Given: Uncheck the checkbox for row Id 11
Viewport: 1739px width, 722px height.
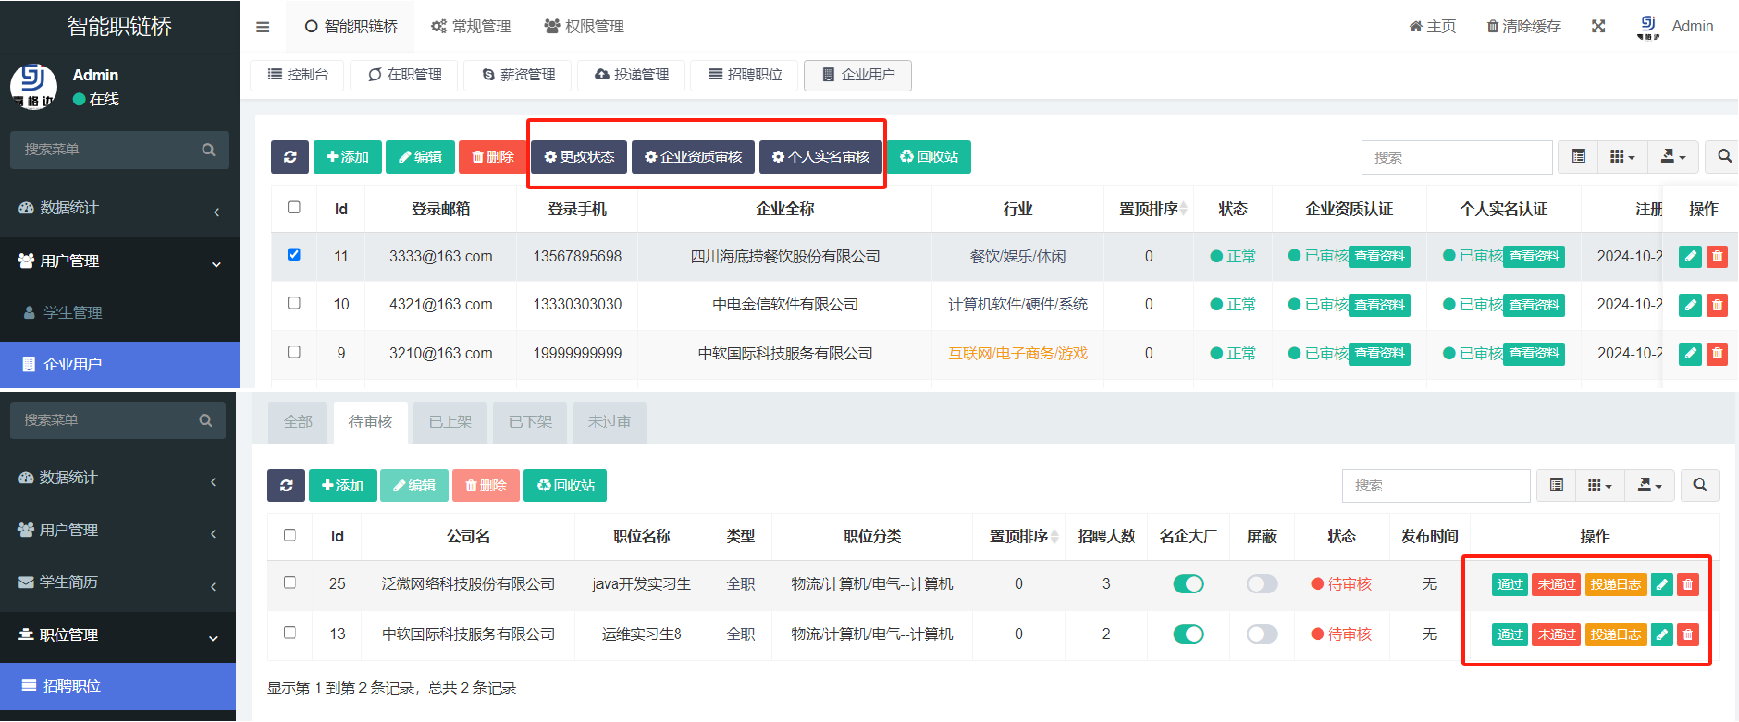Looking at the screenshot, I should point(294,255).
